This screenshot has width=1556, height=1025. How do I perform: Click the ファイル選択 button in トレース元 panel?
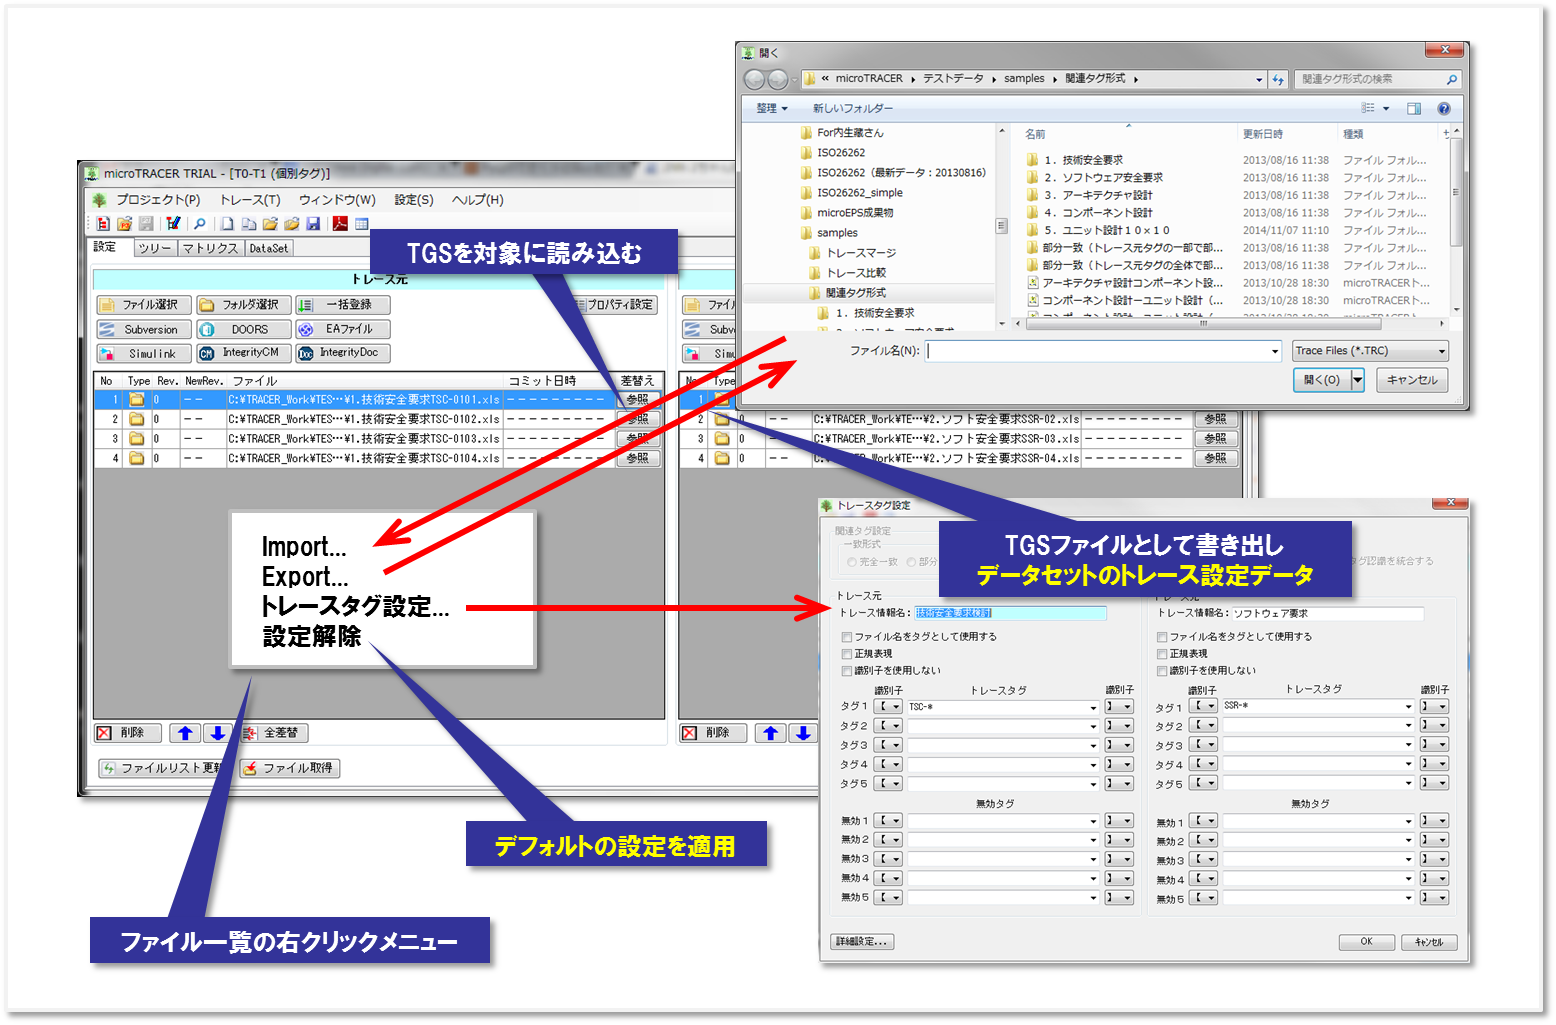tap(144, 305)
